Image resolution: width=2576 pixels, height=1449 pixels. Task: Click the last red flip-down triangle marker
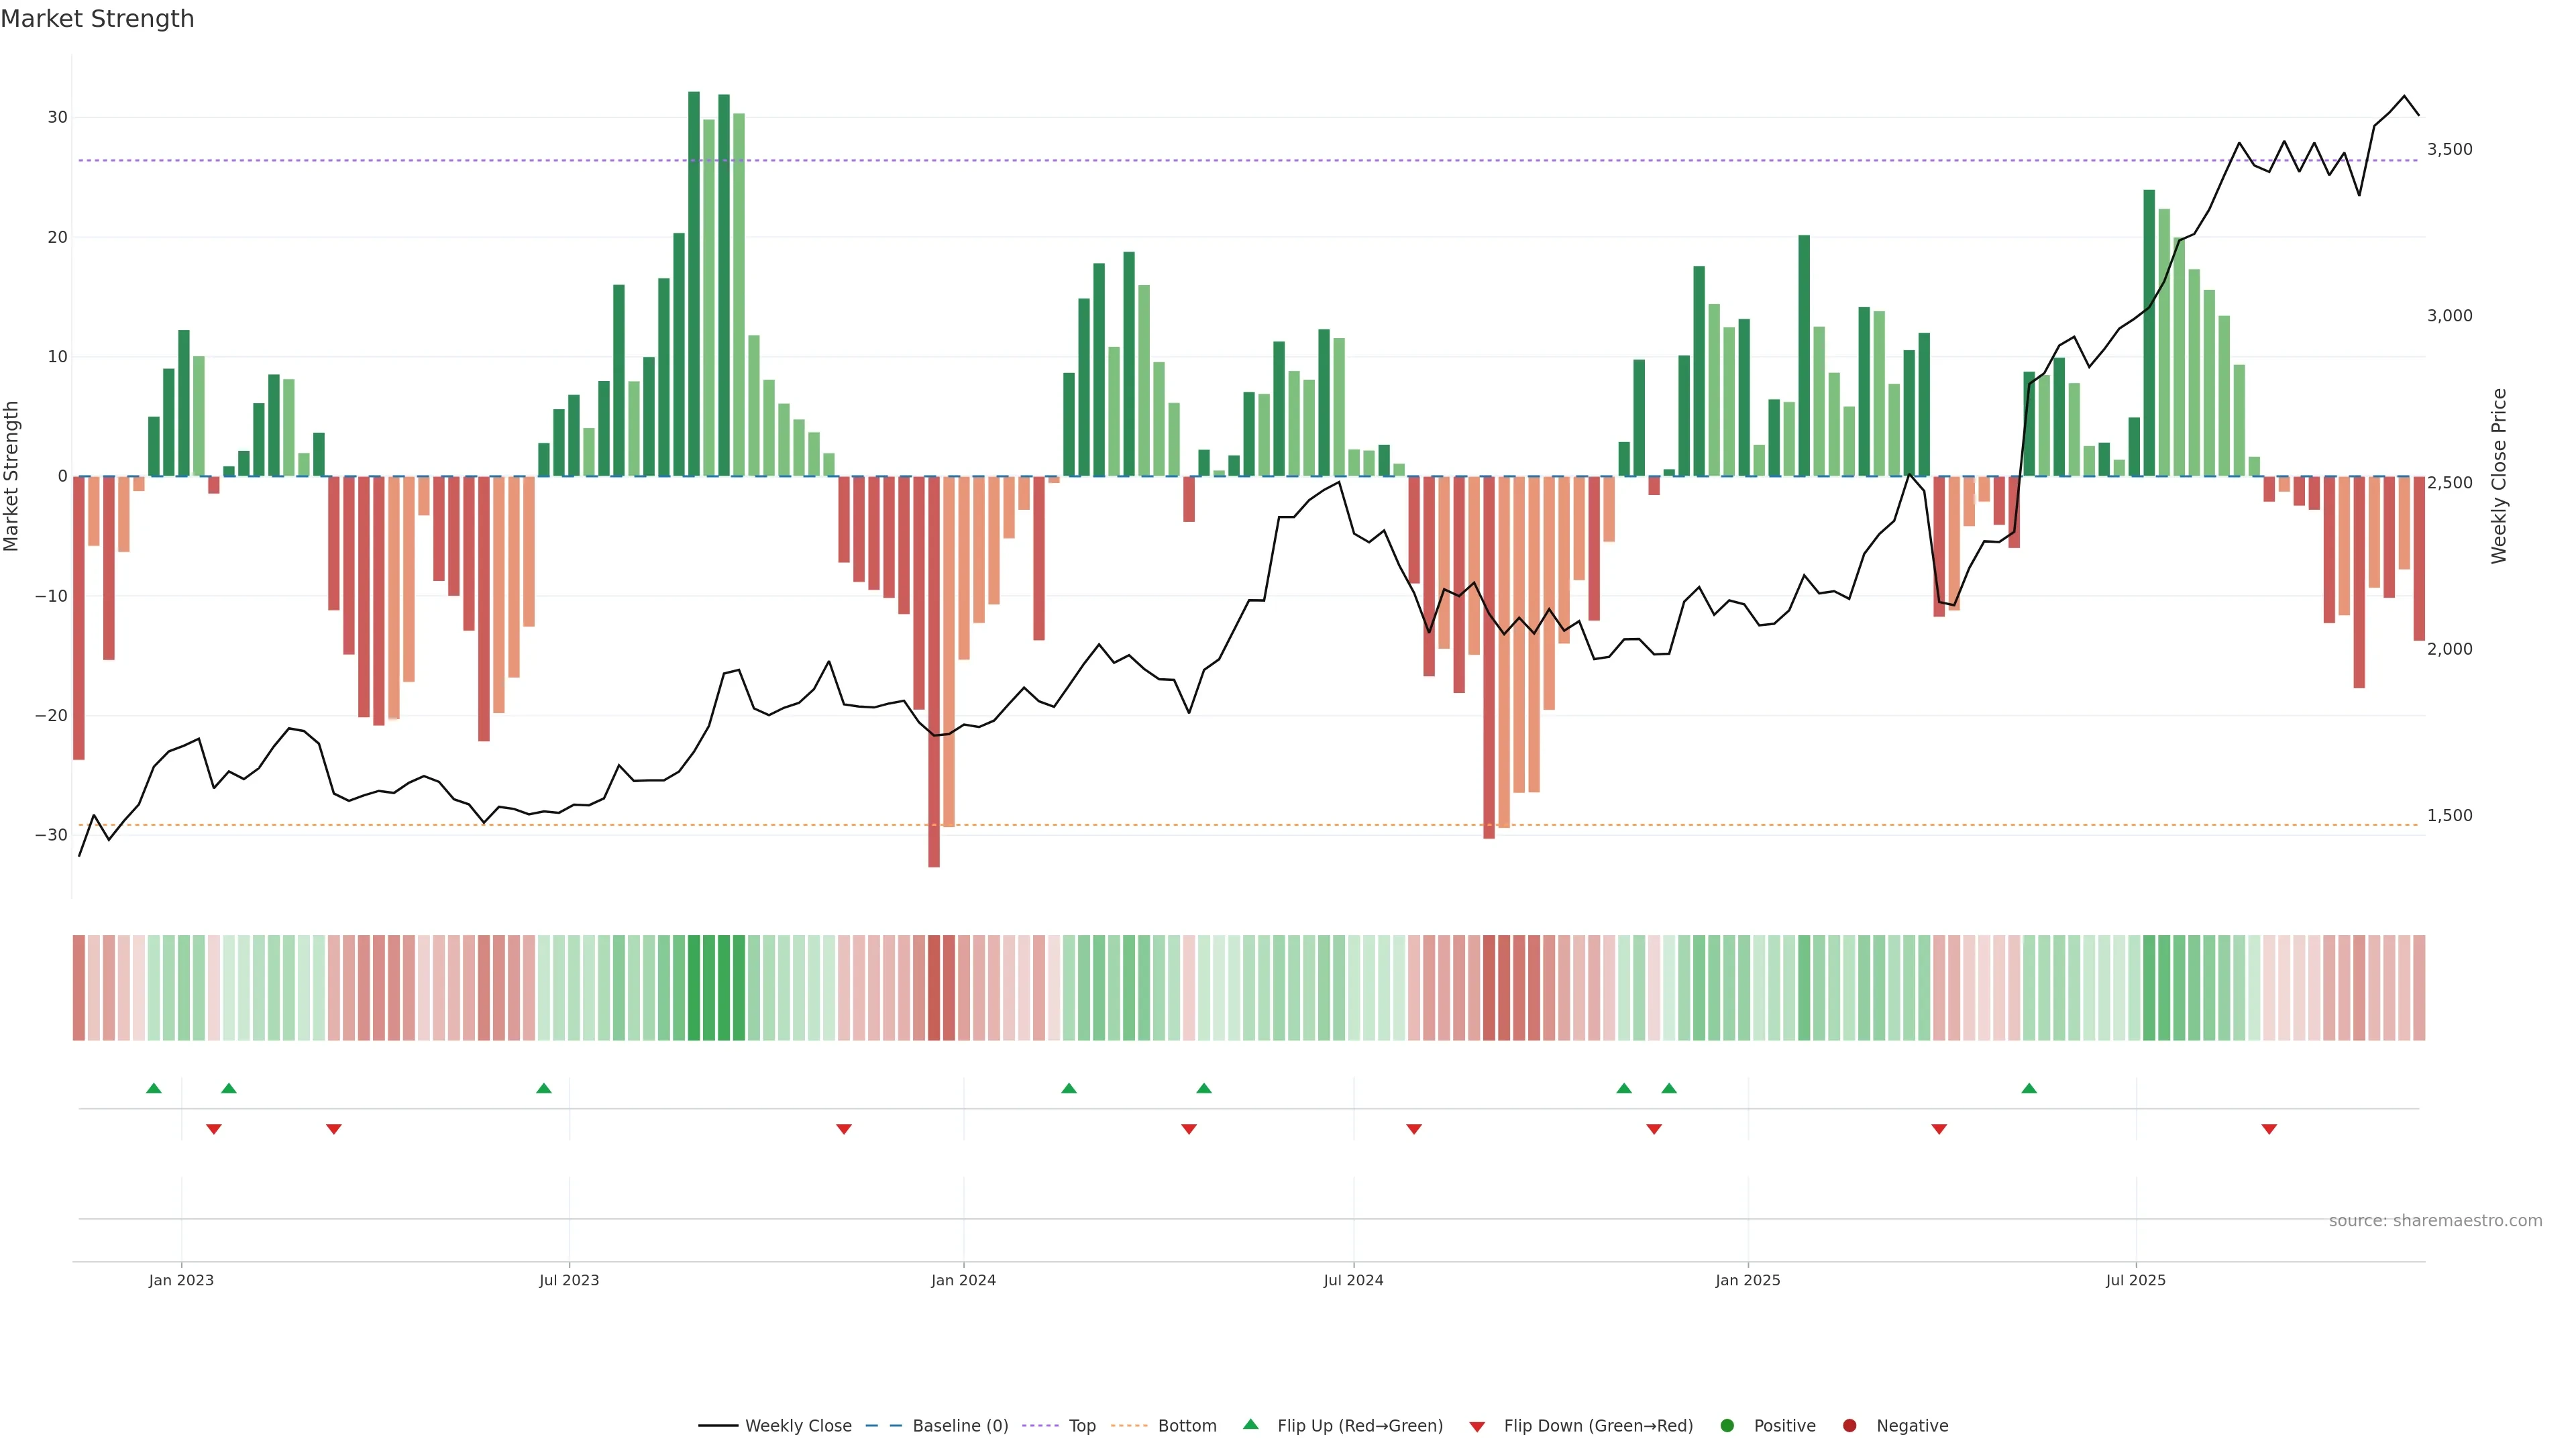2269,1129
